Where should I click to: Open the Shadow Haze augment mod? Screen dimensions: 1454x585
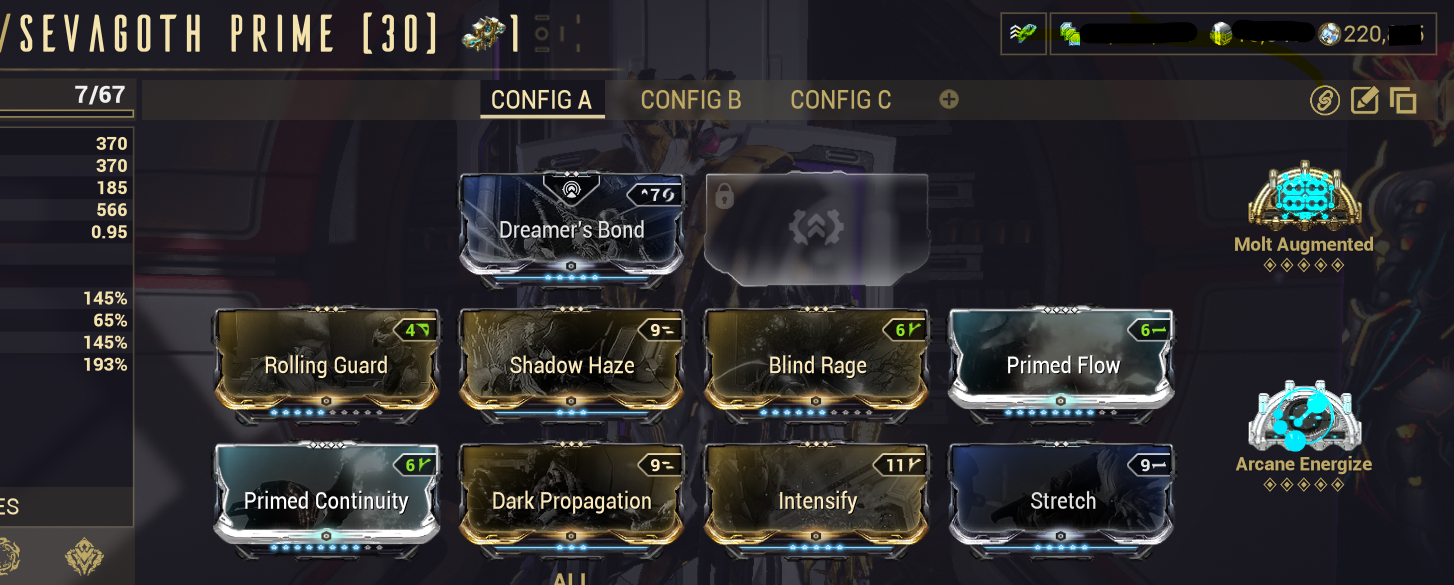(x=572, y=364)
